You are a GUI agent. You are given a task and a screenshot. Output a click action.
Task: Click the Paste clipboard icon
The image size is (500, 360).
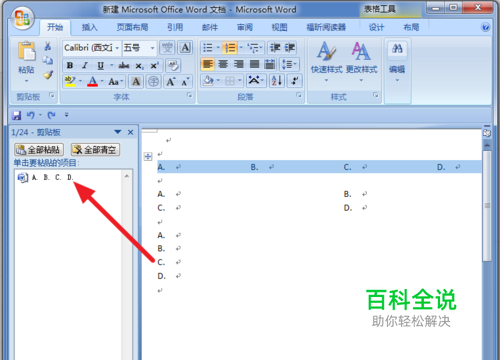click(x=26, y=52)
